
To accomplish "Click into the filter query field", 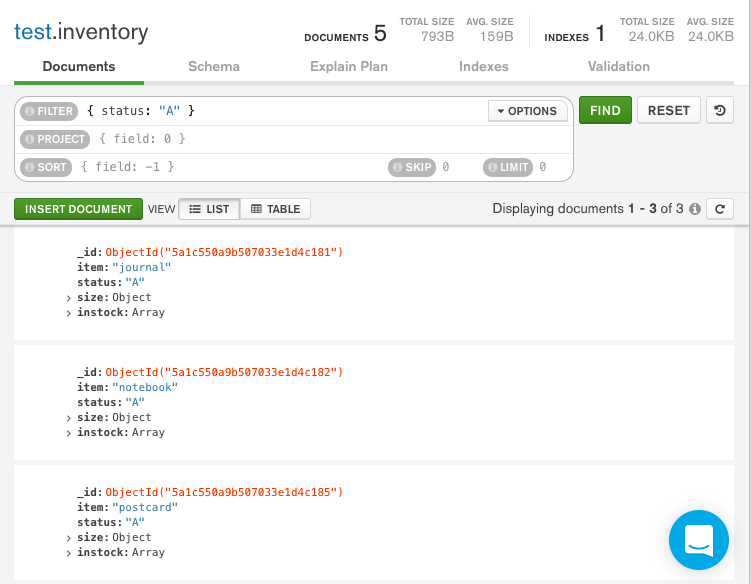I will [330, 111].
